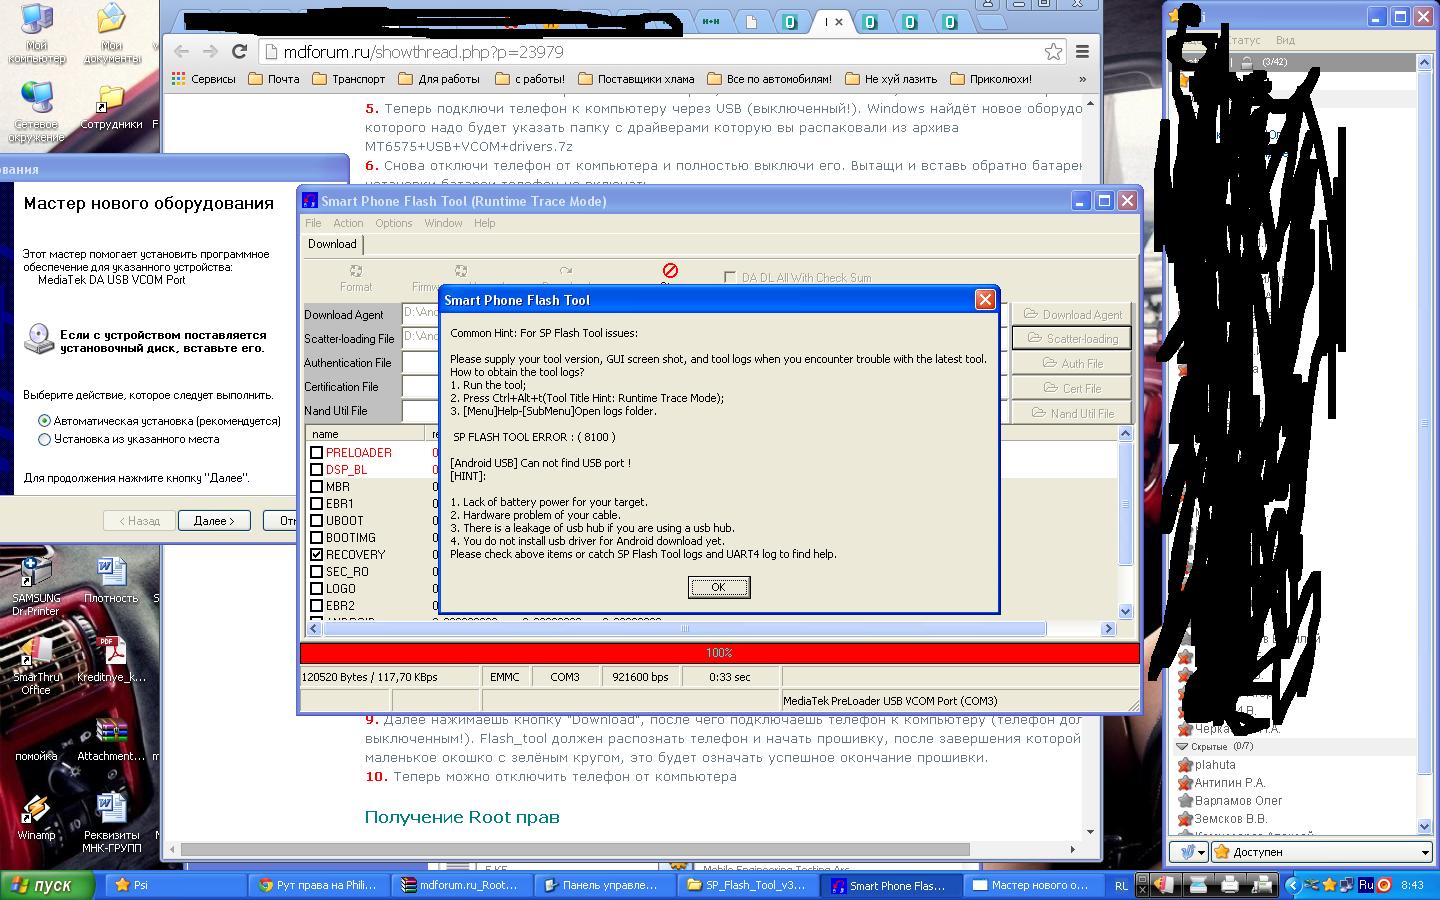Open the Сервисы apps shortcut in bookmarks bar
This screenshot has width=1440, height=900.
pos(203,79)
